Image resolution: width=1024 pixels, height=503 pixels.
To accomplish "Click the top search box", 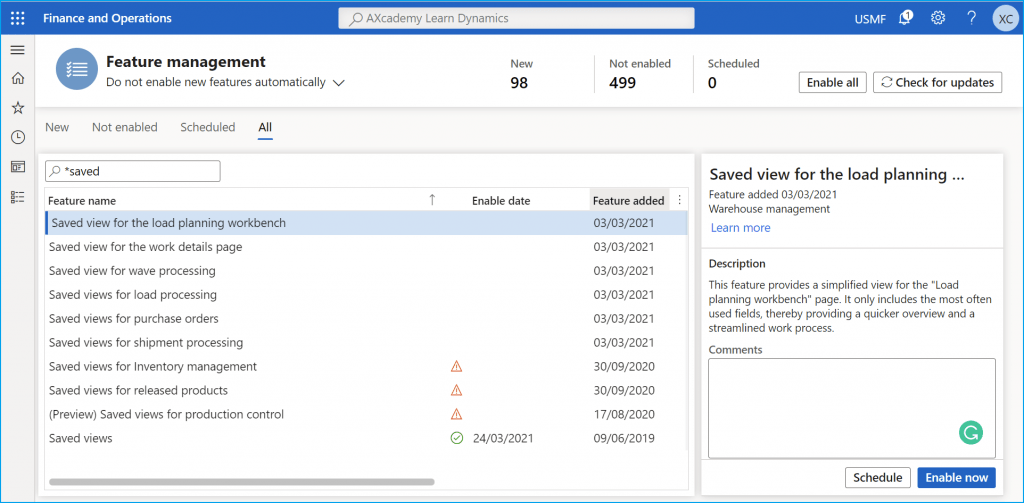I will 516,18.
